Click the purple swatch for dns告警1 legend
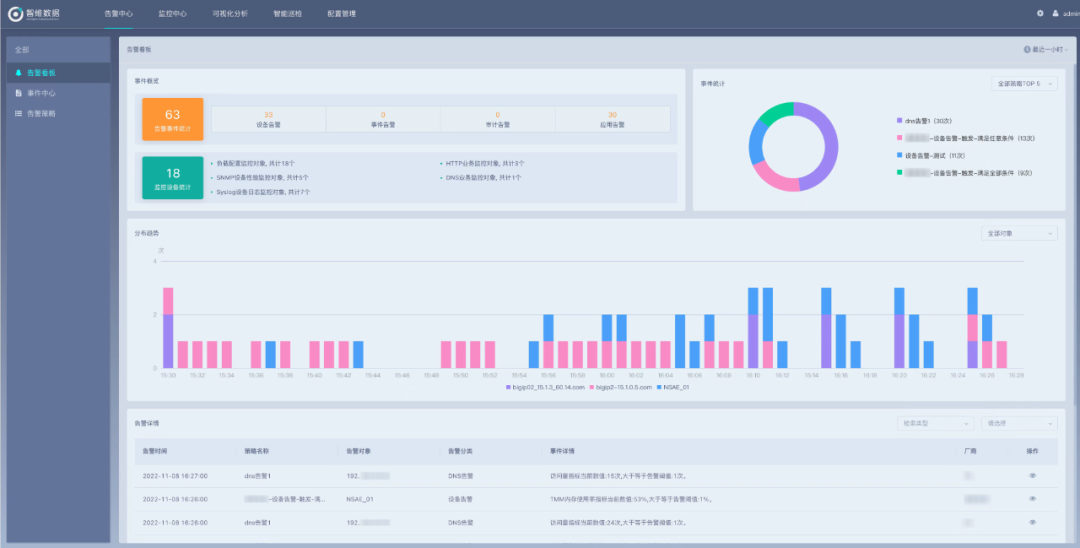 pos(900,120)
